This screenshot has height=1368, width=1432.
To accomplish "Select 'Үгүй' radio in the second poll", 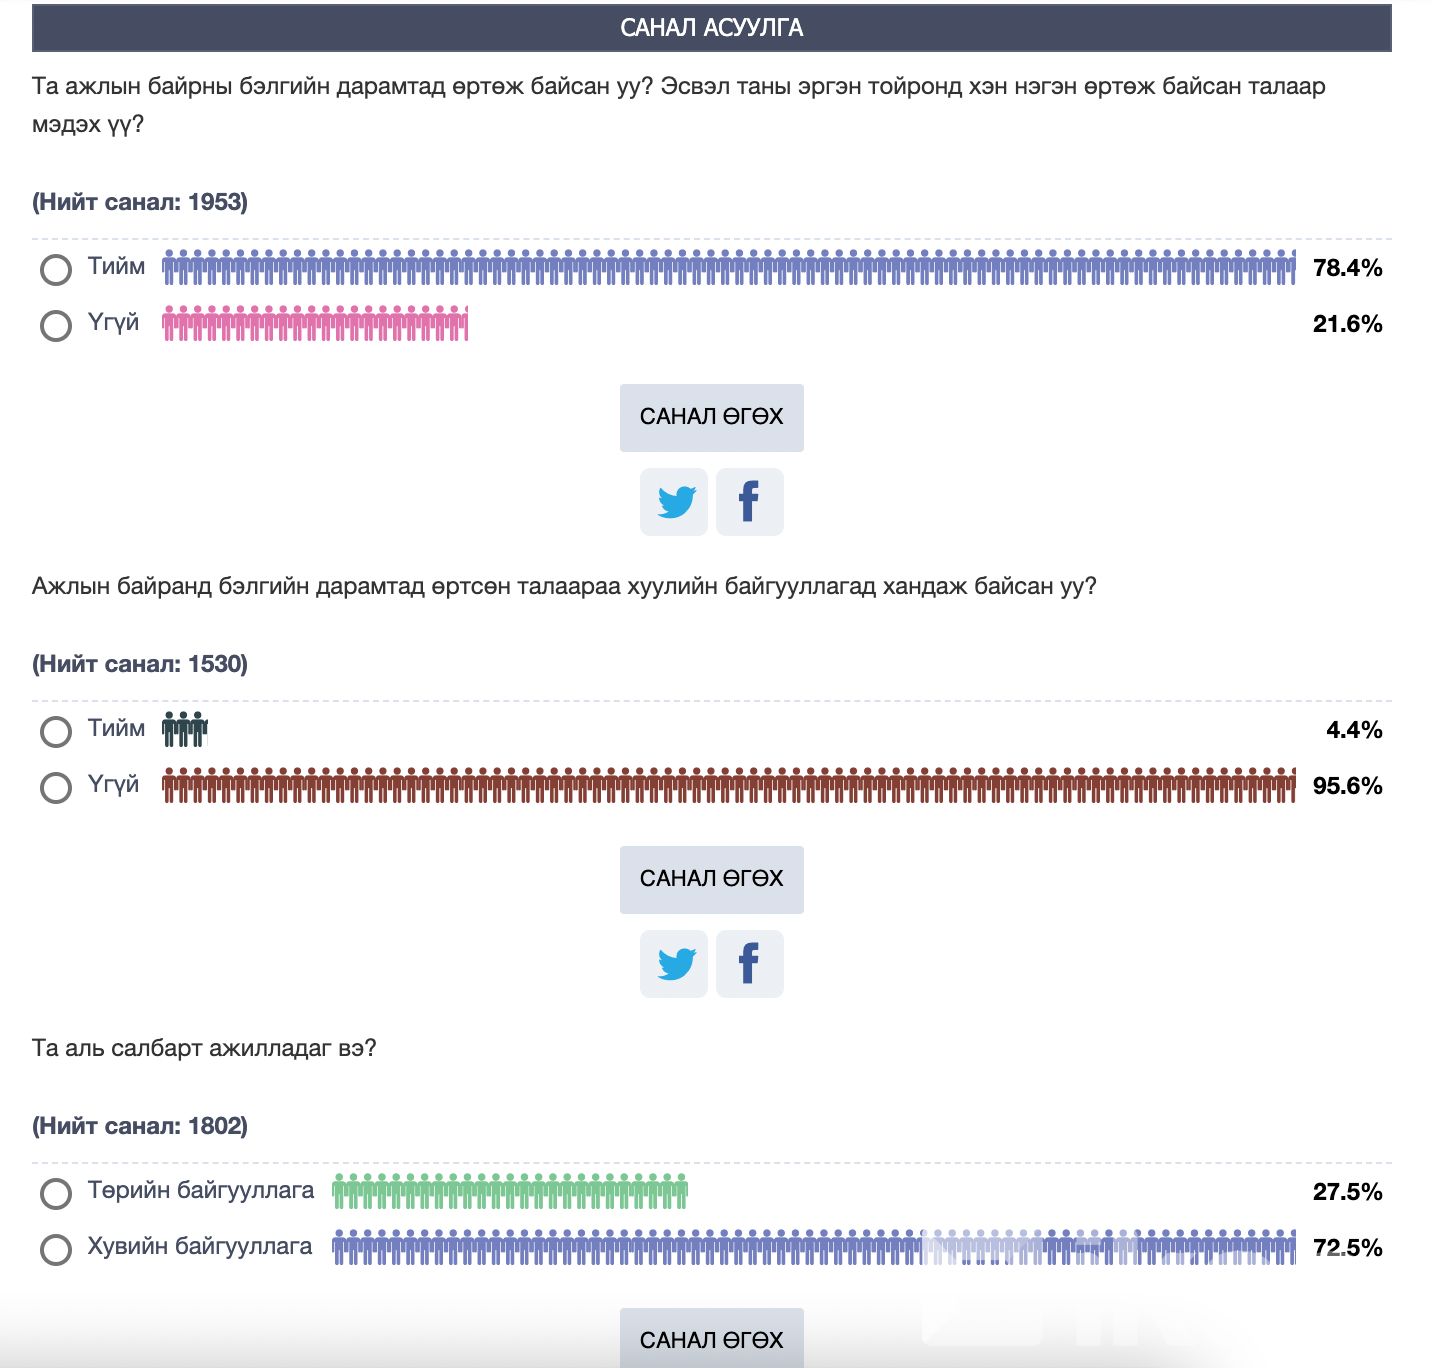I will pyautogui.click(x=56, y=787).
